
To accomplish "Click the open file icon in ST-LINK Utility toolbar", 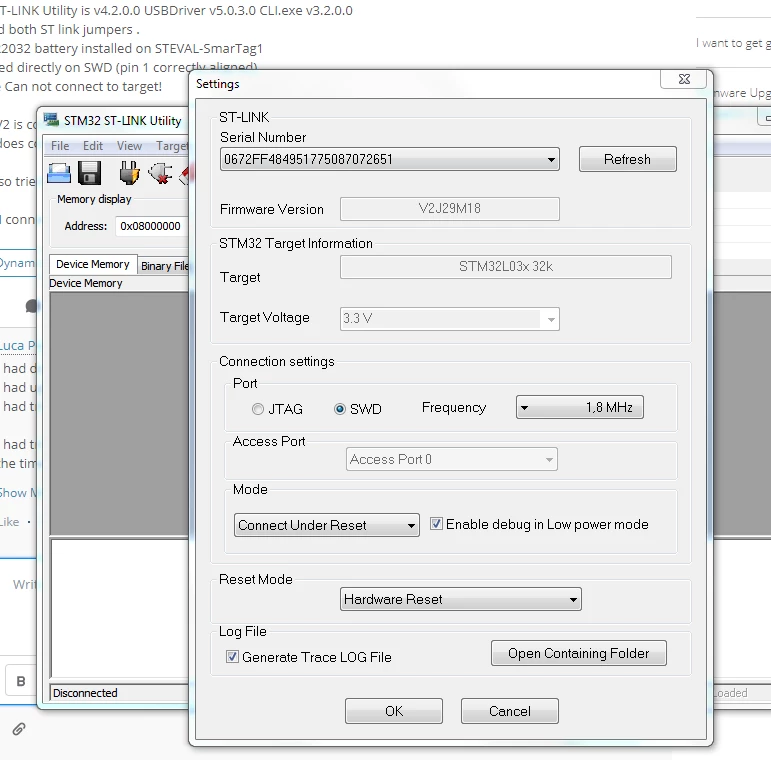I will point(59,173).
